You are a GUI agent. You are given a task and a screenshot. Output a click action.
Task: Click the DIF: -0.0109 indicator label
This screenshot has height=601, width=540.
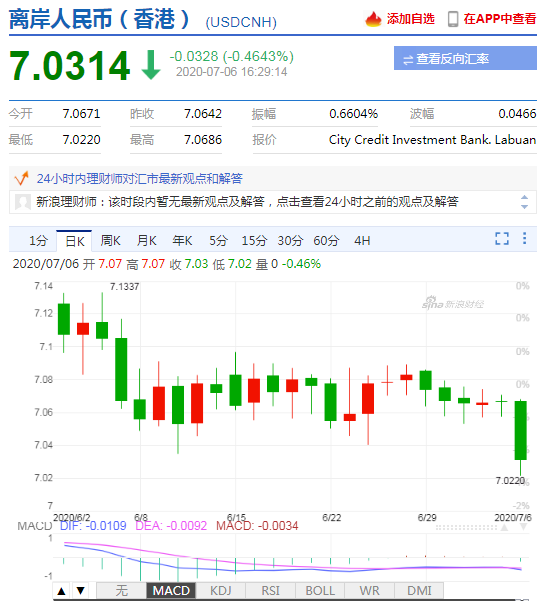(93, 525)
